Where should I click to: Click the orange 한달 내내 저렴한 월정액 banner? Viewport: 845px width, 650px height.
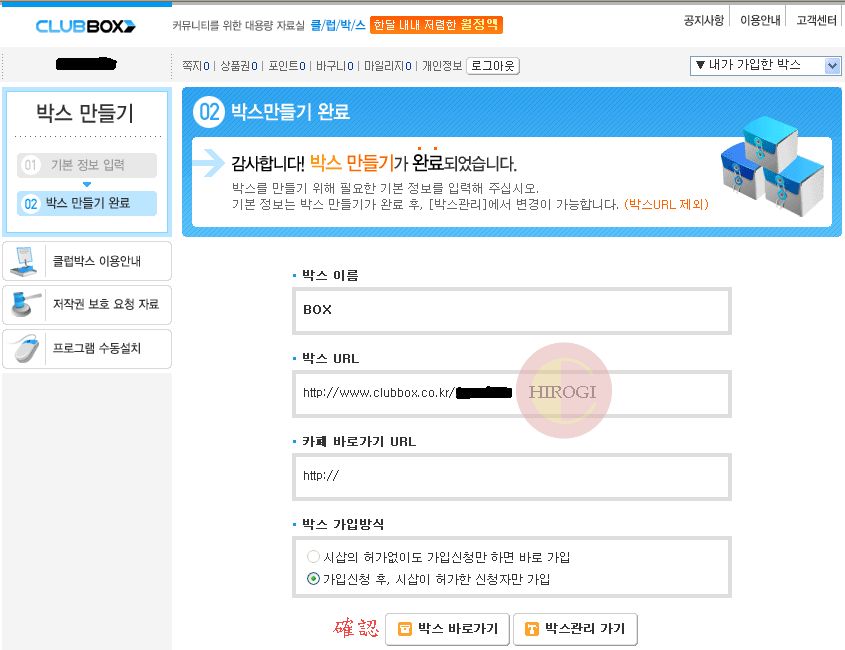coord(436,25)
